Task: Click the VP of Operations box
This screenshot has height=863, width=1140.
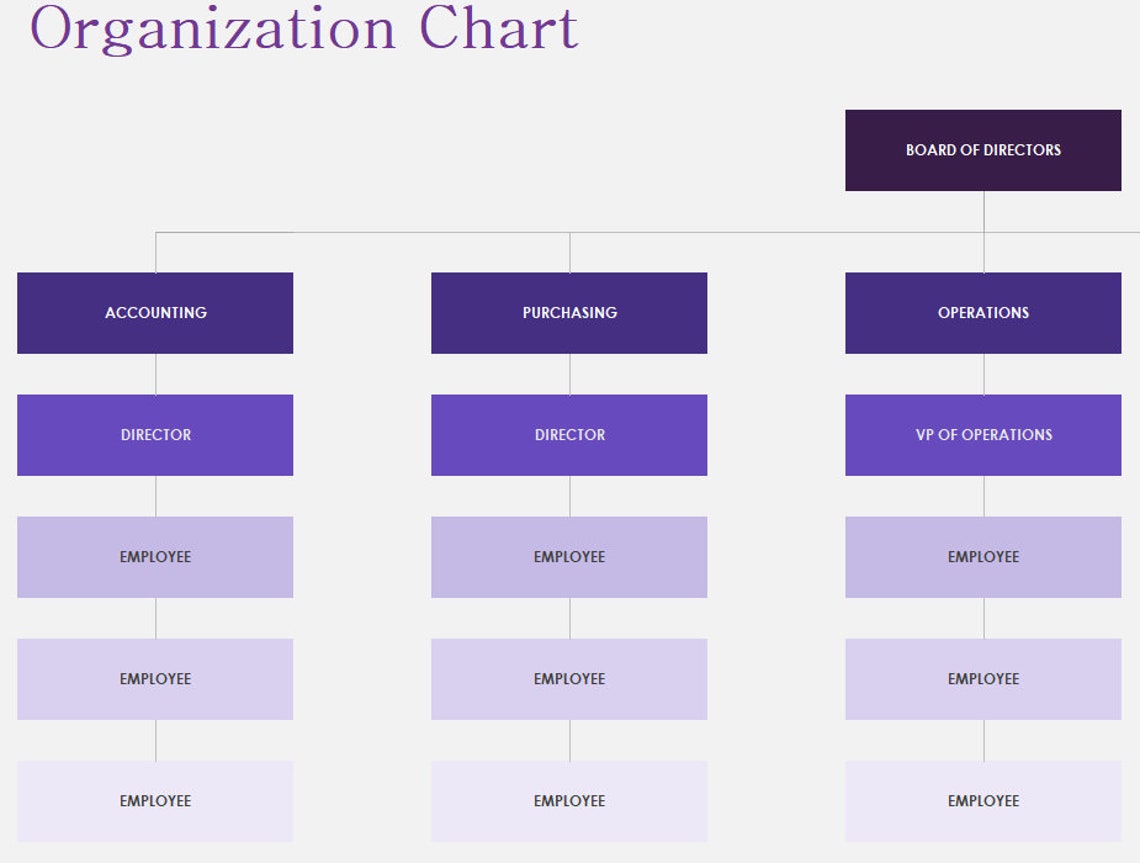Action: (983, 434)
